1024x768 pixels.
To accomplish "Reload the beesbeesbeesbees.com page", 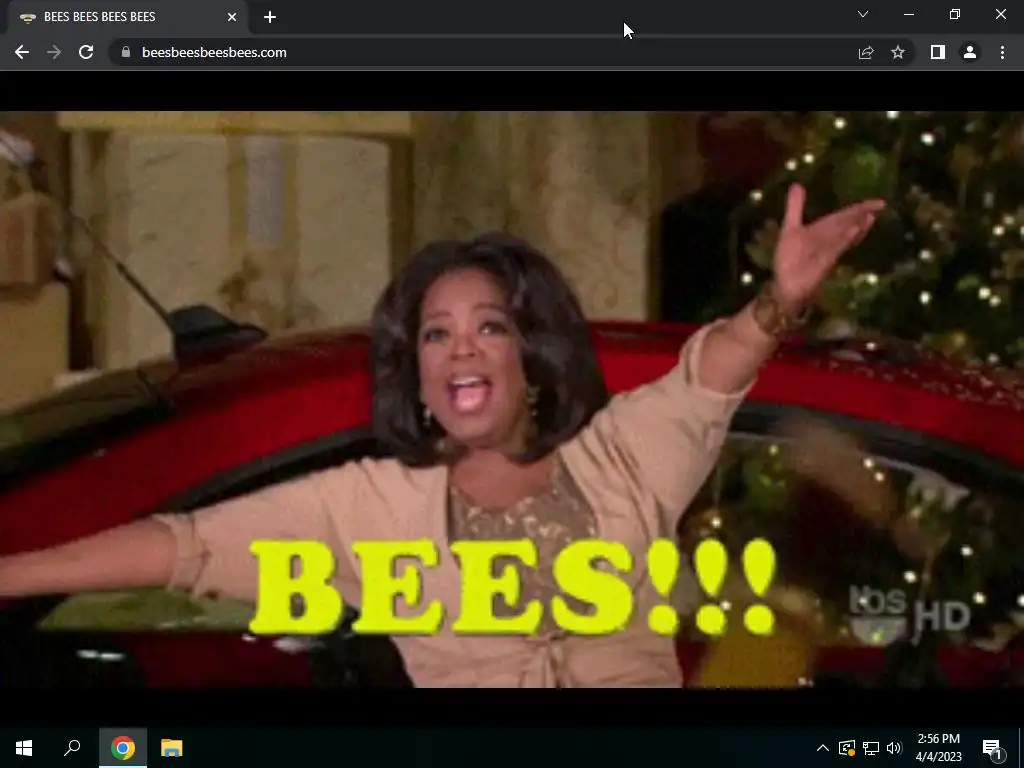I will pyautogui.click(x=86, y=52).
